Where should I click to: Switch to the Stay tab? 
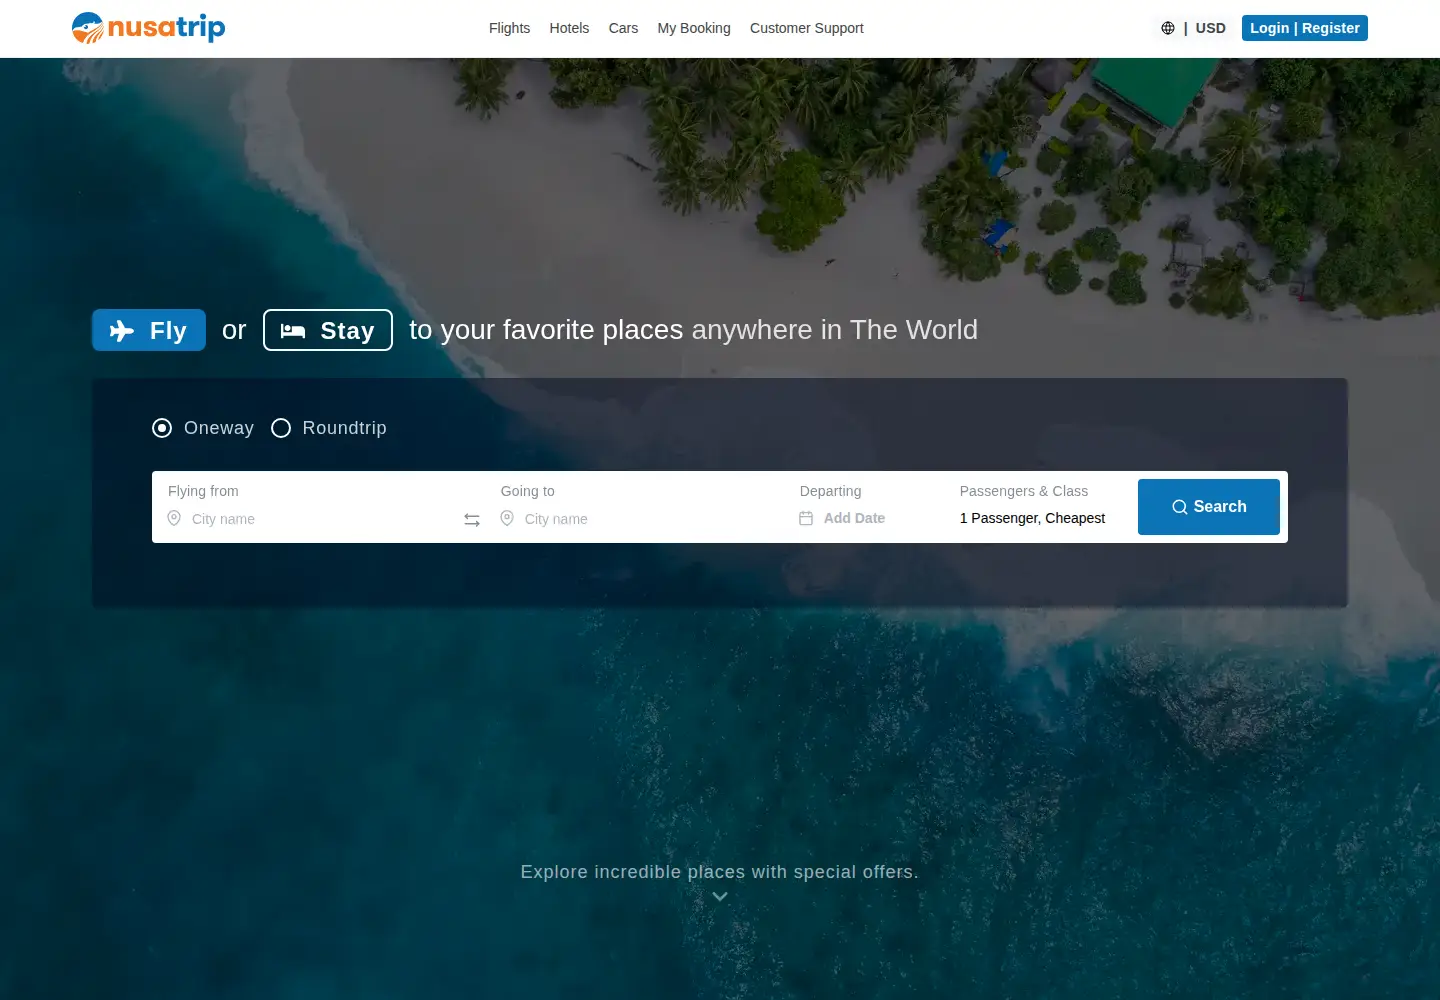click(328, 330)
